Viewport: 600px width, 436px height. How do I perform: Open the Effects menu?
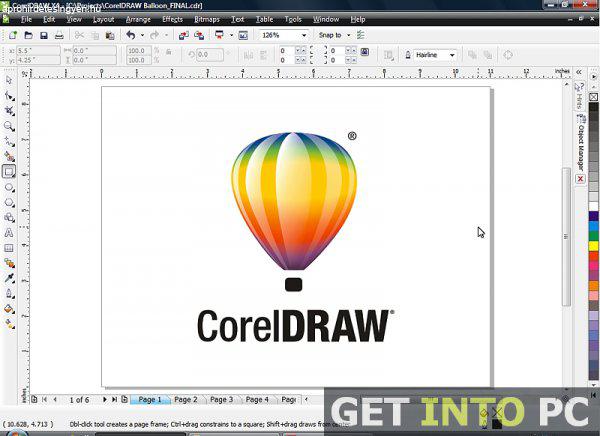(x=173, y=19)
